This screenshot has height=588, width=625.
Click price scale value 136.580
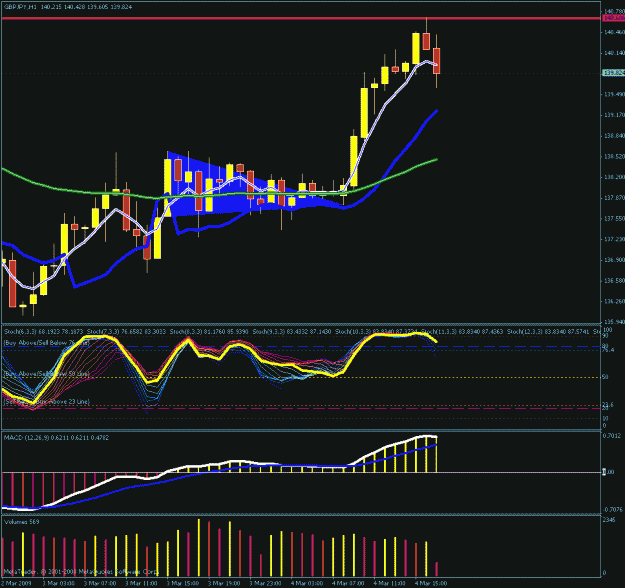(614, 281)
